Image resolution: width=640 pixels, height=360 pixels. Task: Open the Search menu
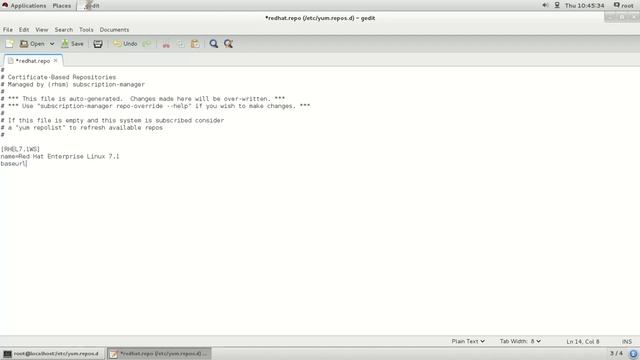pos(64,30)
